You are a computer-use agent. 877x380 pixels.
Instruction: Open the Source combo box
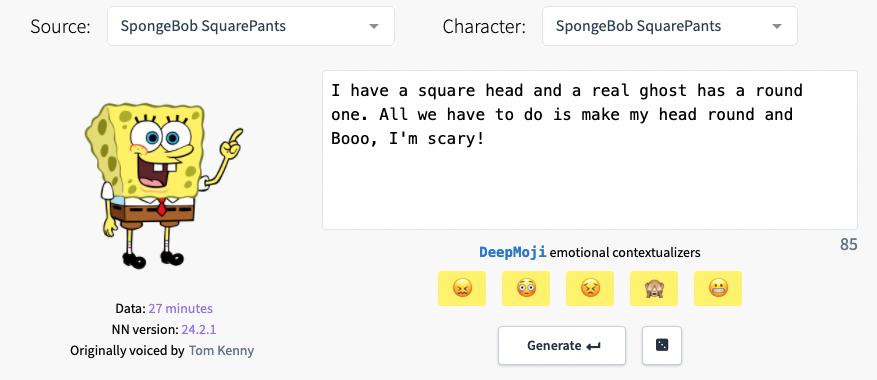(251, 26)
